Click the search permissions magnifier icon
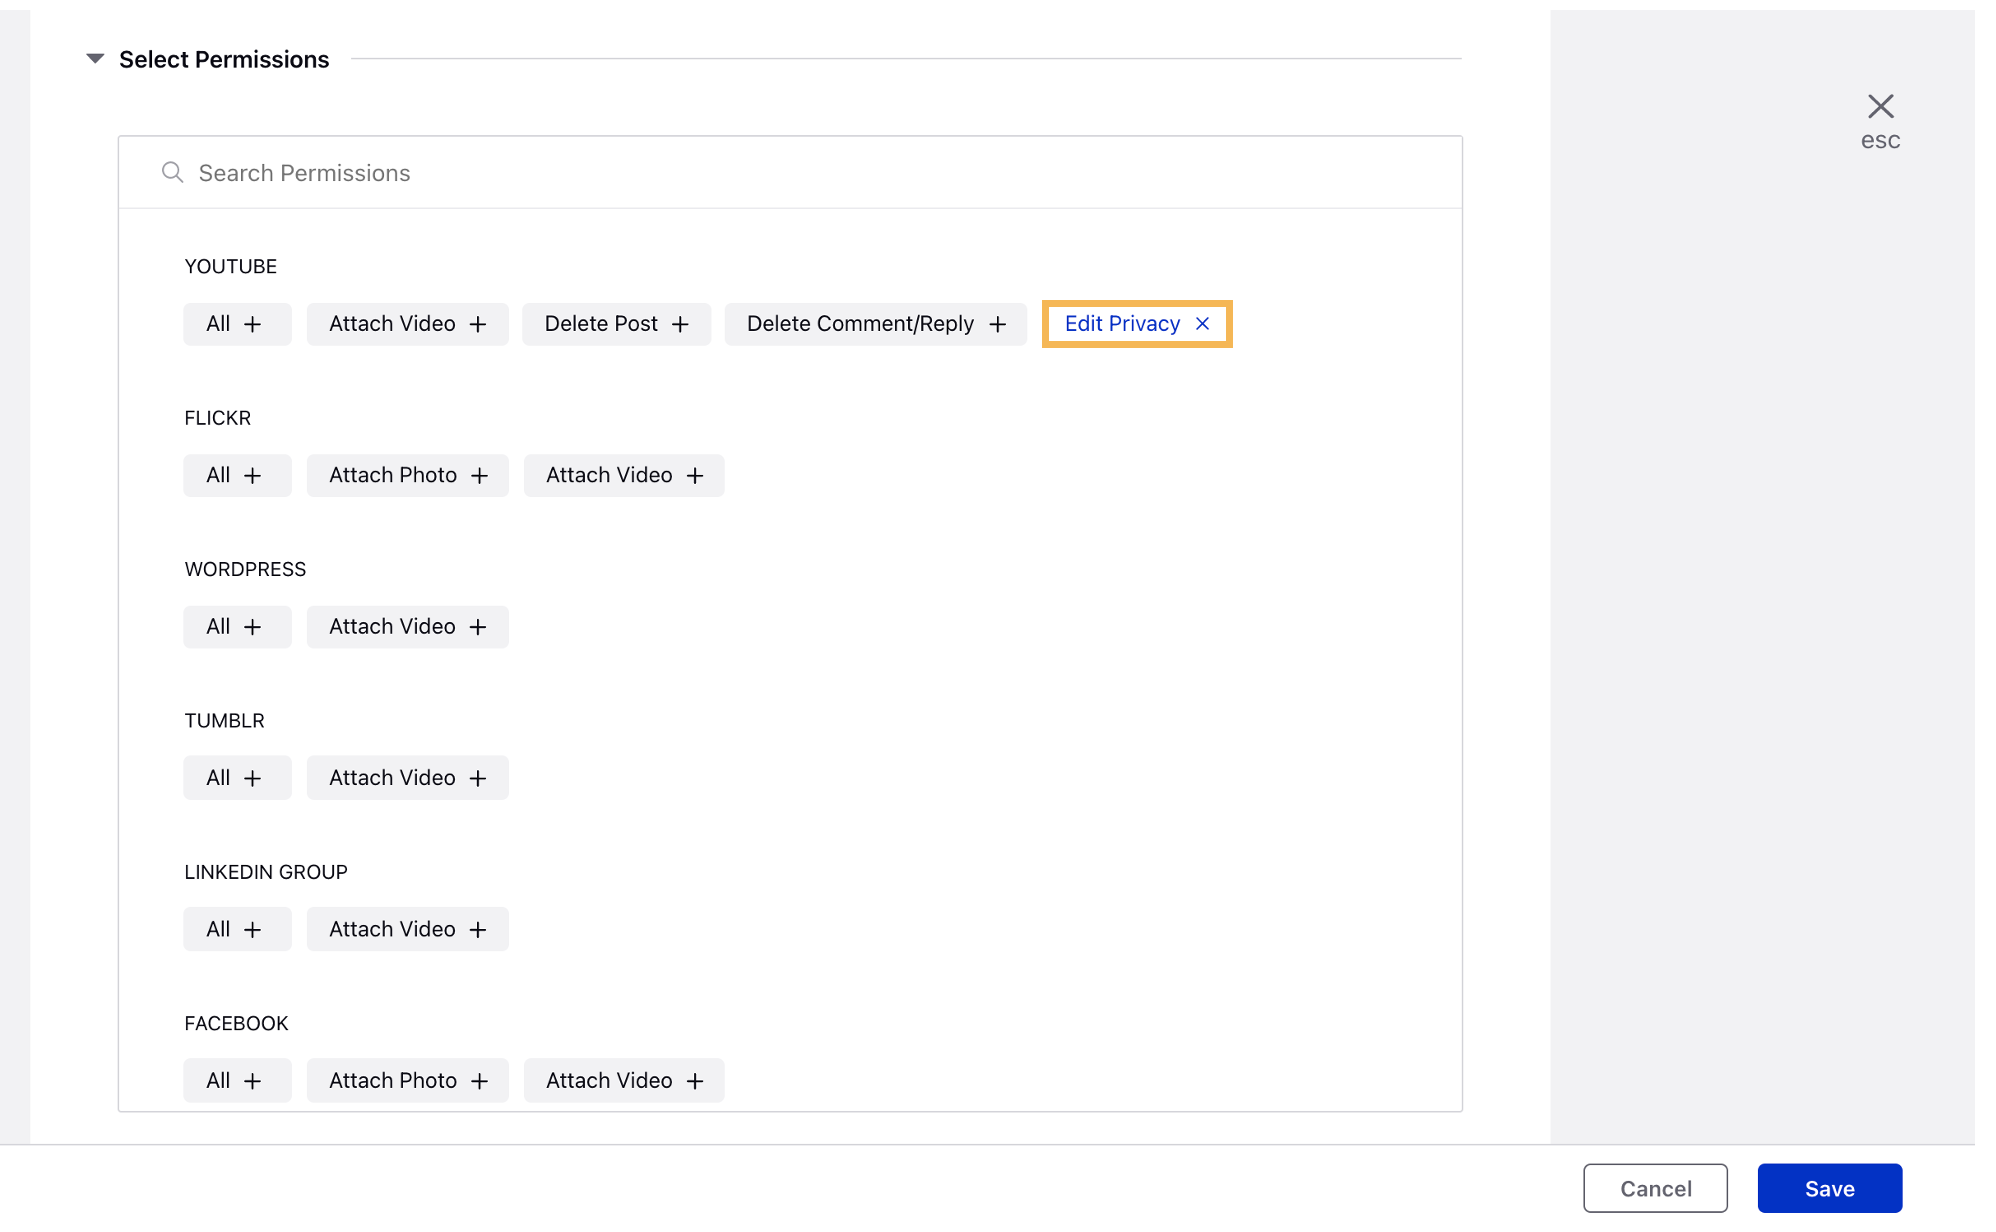This screenshot has height=1232, width=1996. click(170, 173)
